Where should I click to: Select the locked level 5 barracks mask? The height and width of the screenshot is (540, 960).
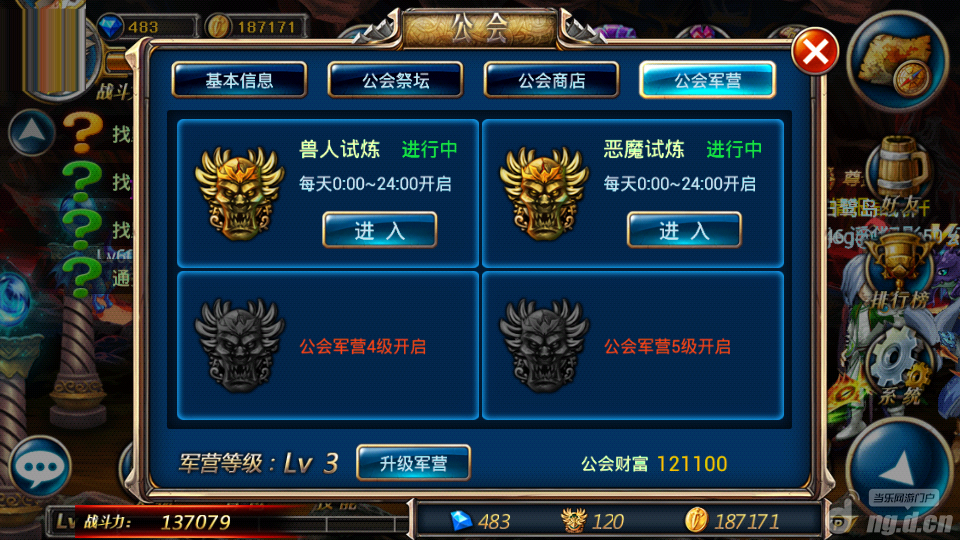click(544, 345)
